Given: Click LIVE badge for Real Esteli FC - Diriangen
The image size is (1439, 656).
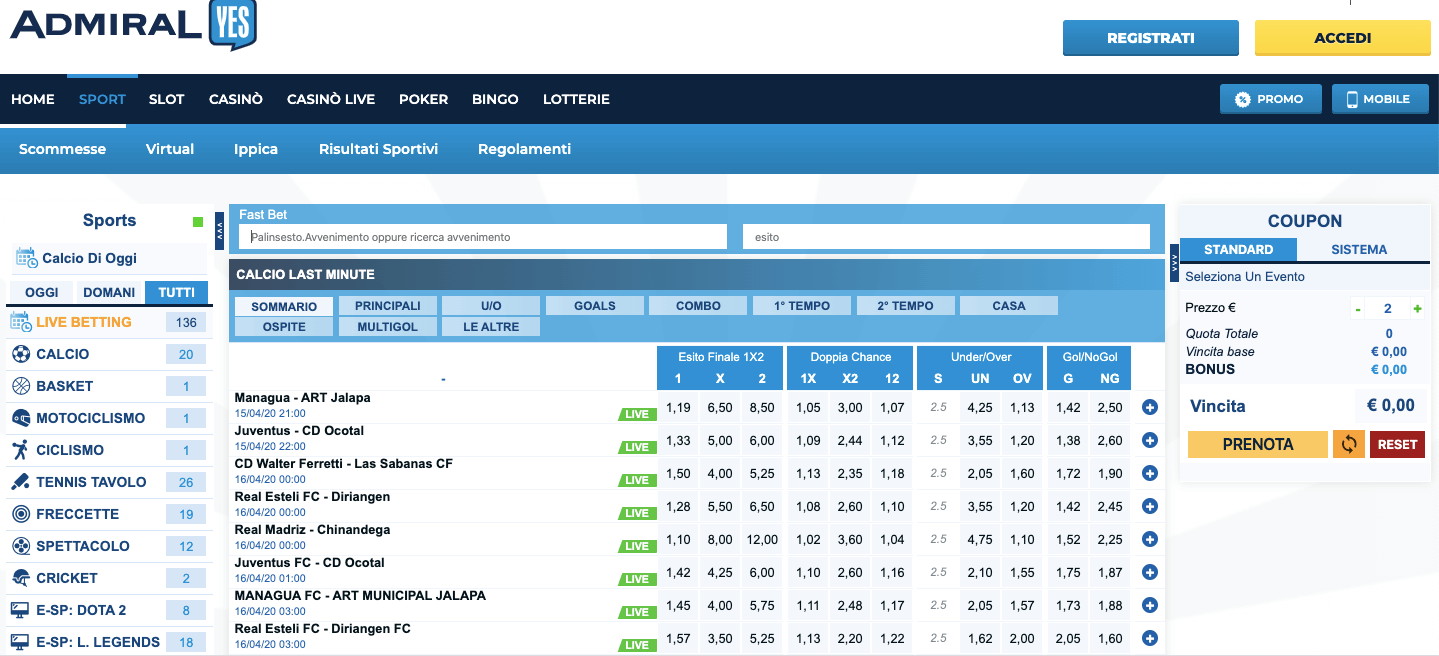Looking at the screenshot, I should tap(637, 513).
